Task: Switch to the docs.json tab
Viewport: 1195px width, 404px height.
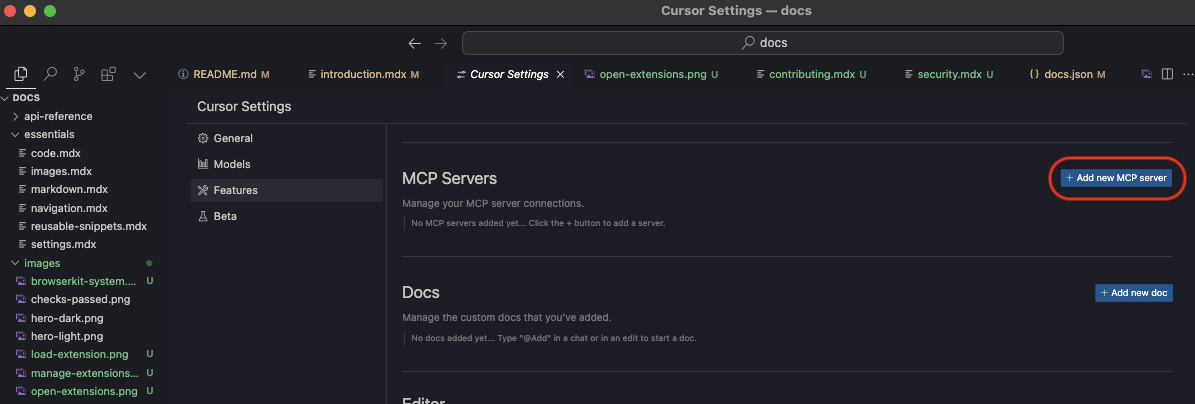Action: (x=1066, y=75)
